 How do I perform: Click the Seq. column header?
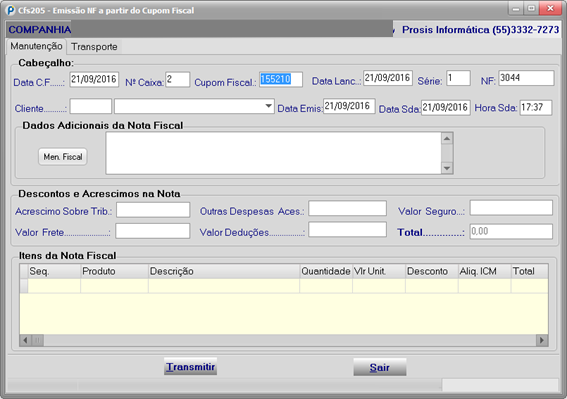pyautogui.click(x=54, y=271)
